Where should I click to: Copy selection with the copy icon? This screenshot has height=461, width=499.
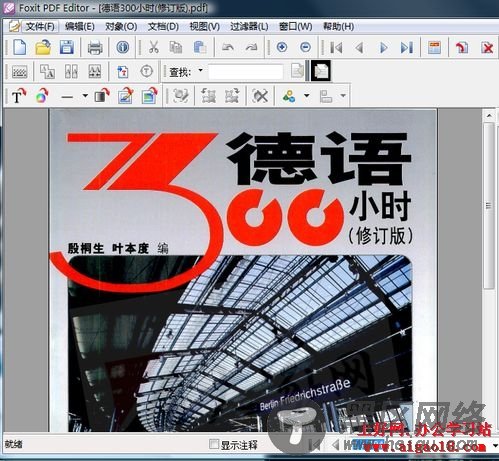click(176, 47)
